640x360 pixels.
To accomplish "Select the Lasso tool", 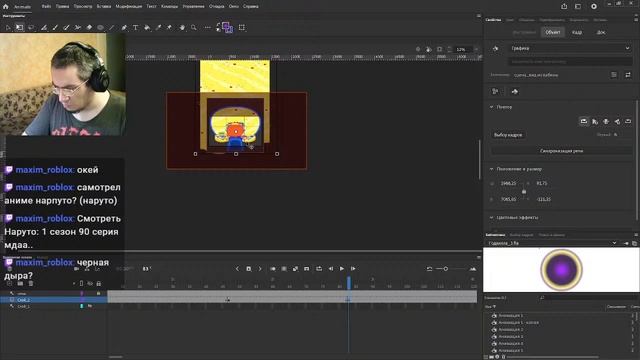I will (x=31, y=28).
